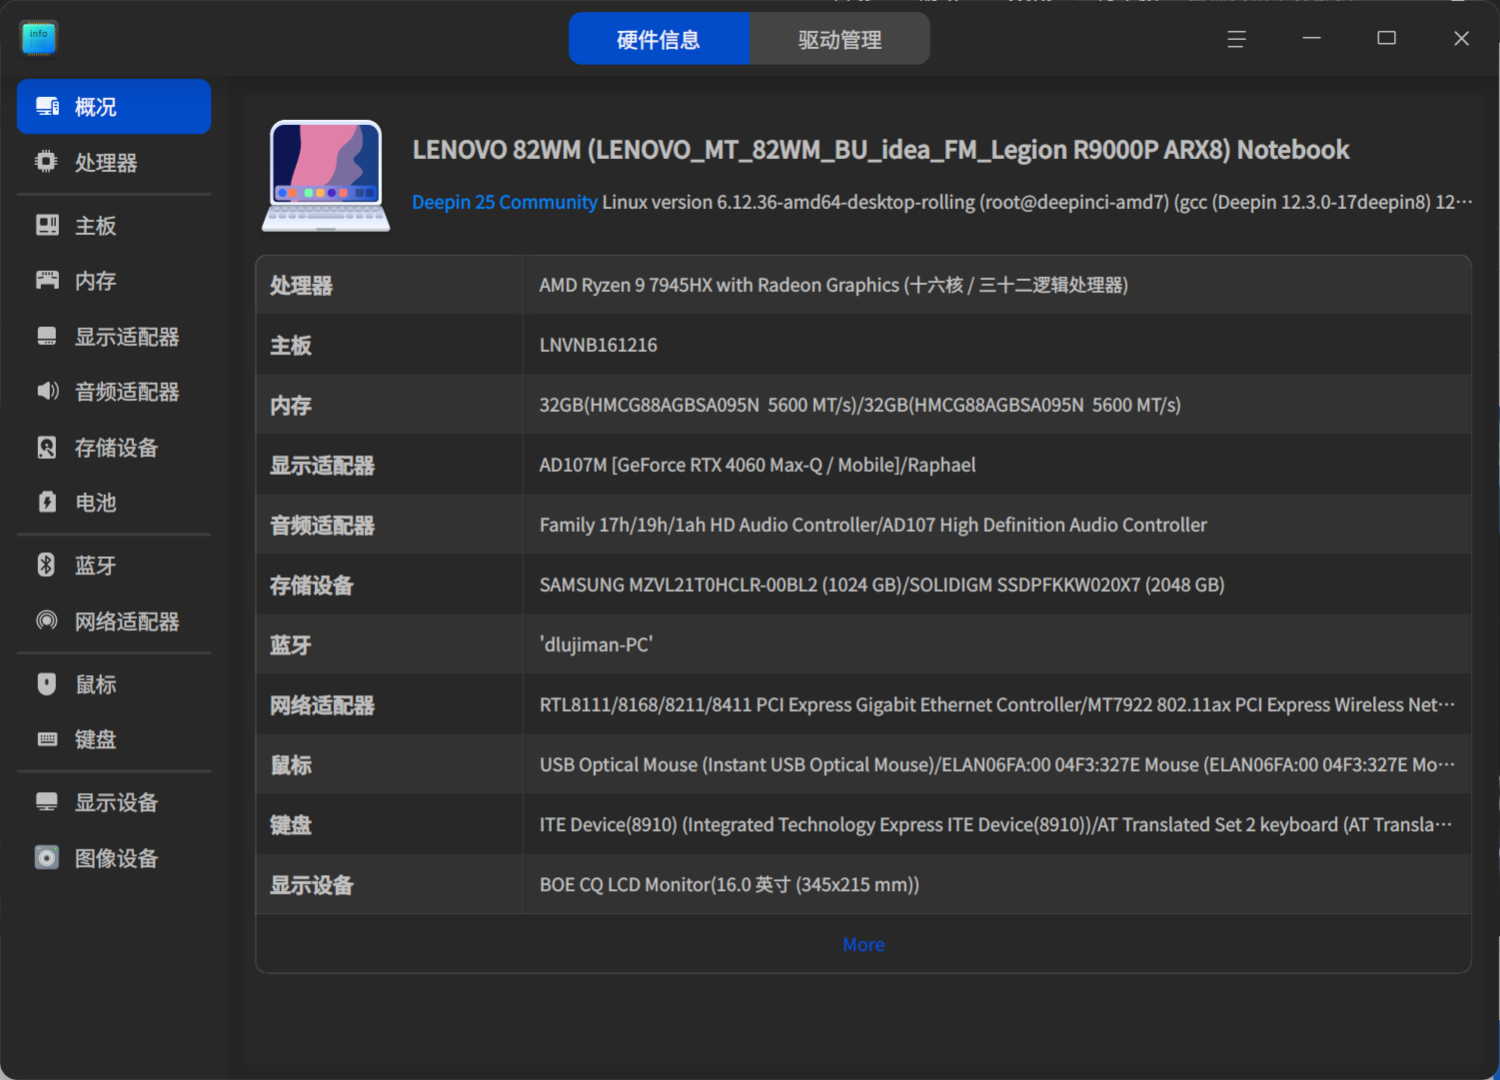Click the 音频适配器 speaker icon
1500x1080 pixels.
[x=47, y=391]
